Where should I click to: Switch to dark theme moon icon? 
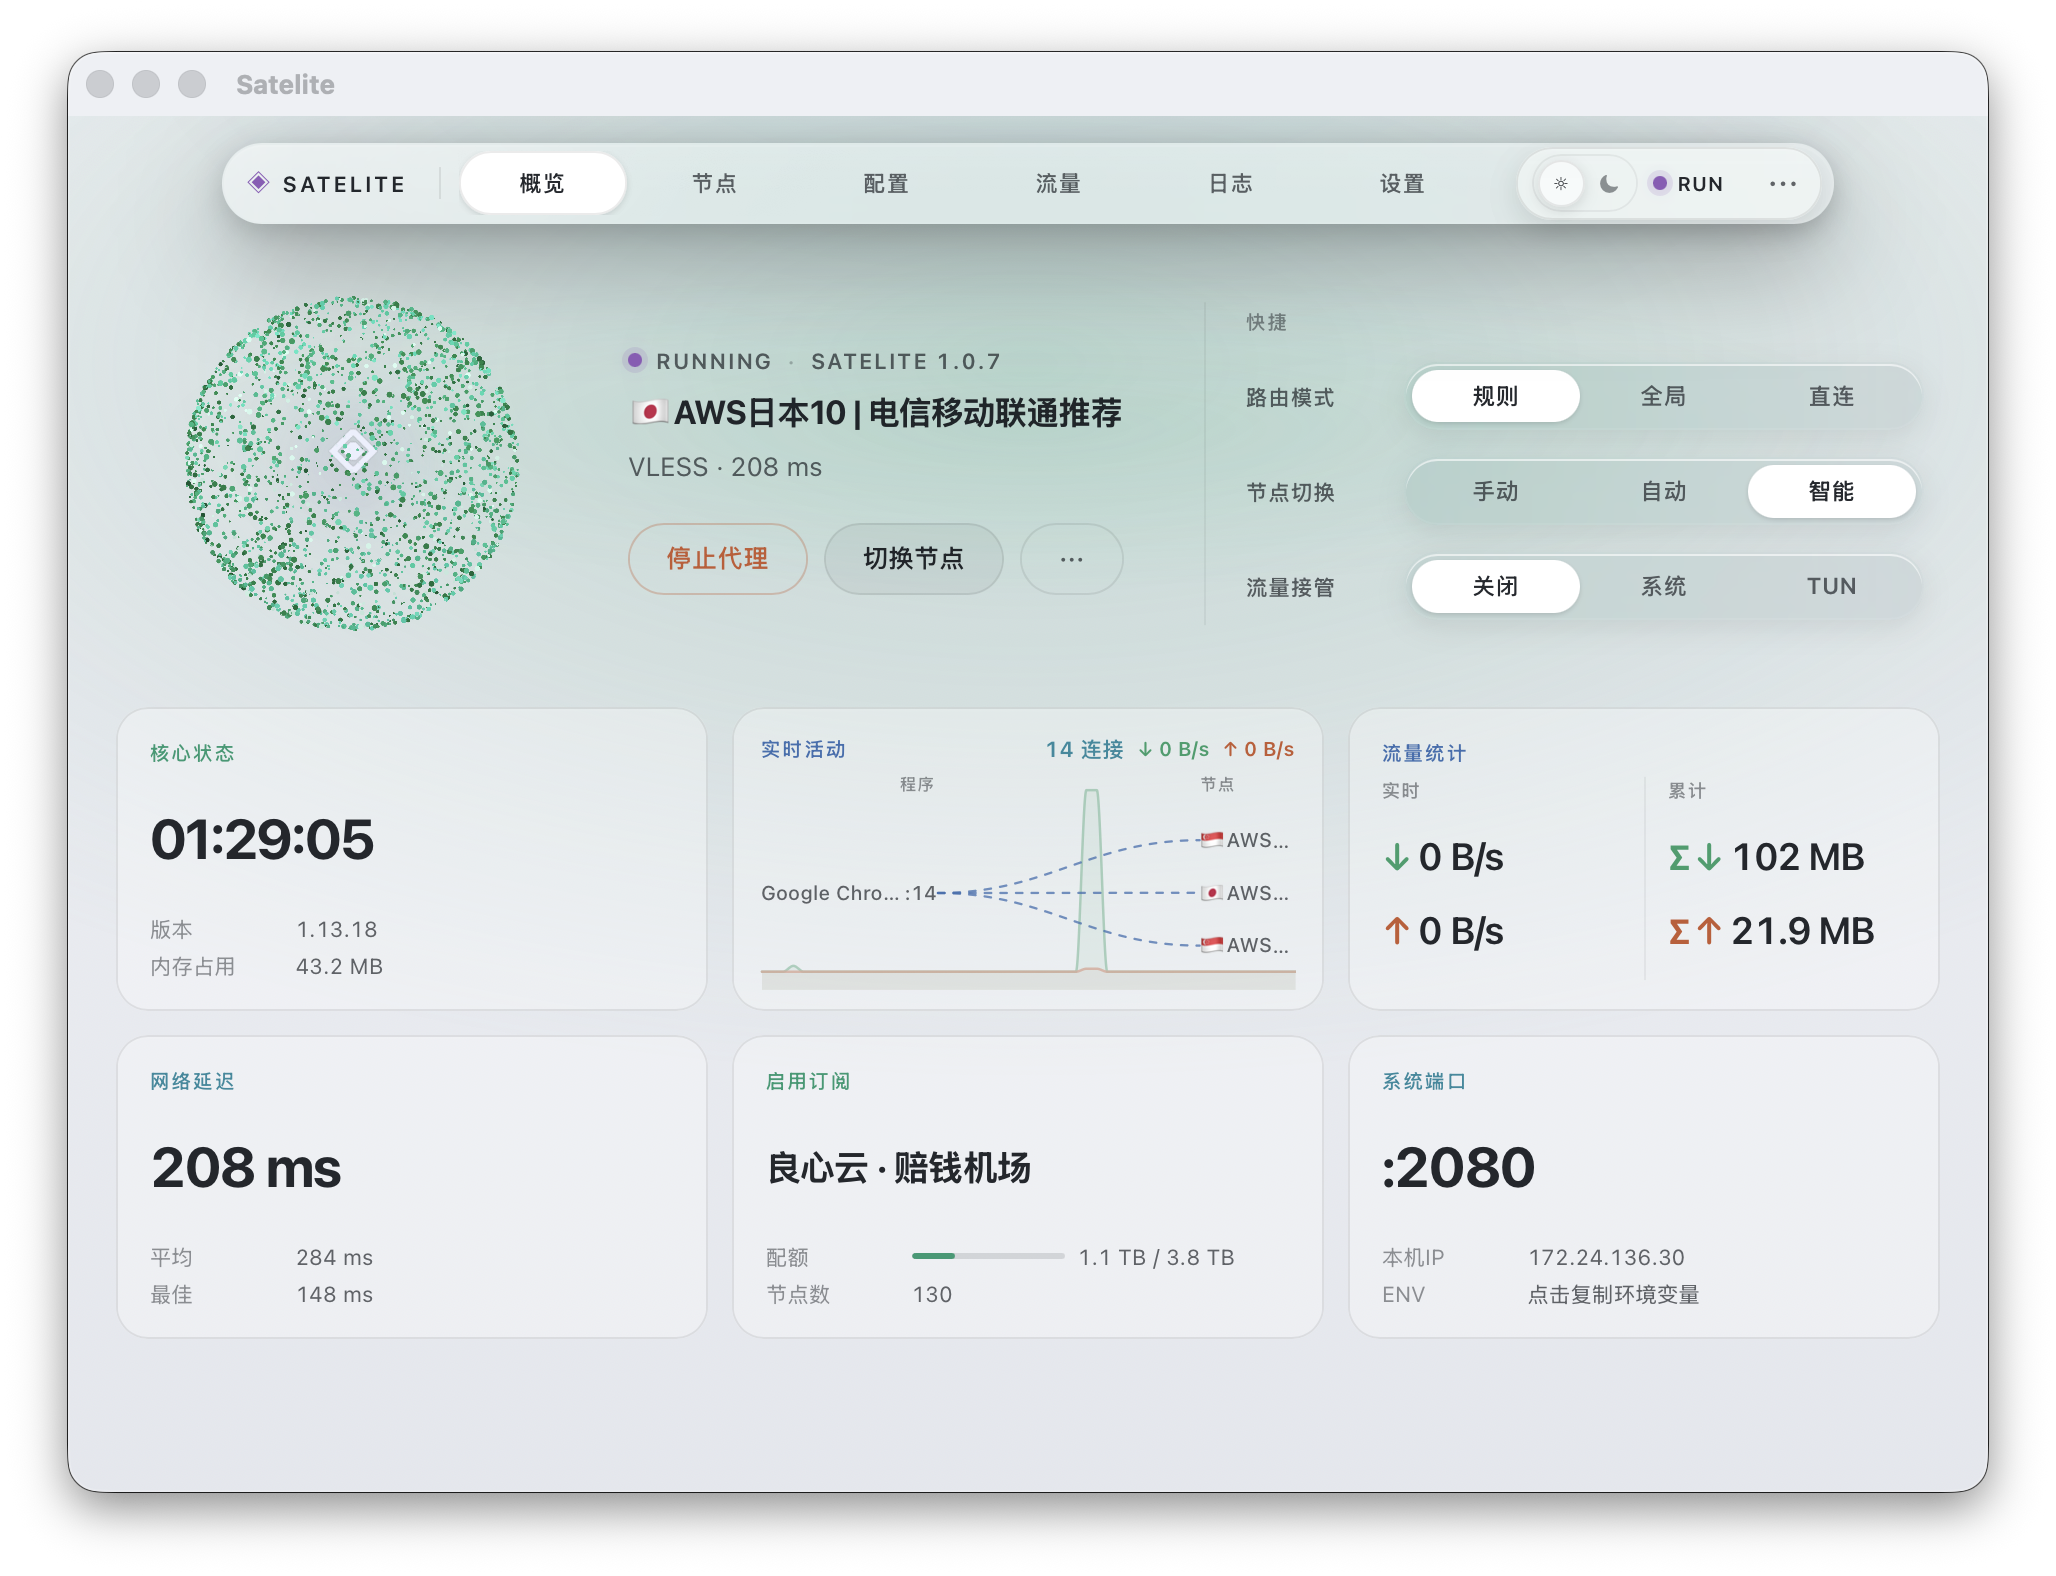(x=1608, y=184)
